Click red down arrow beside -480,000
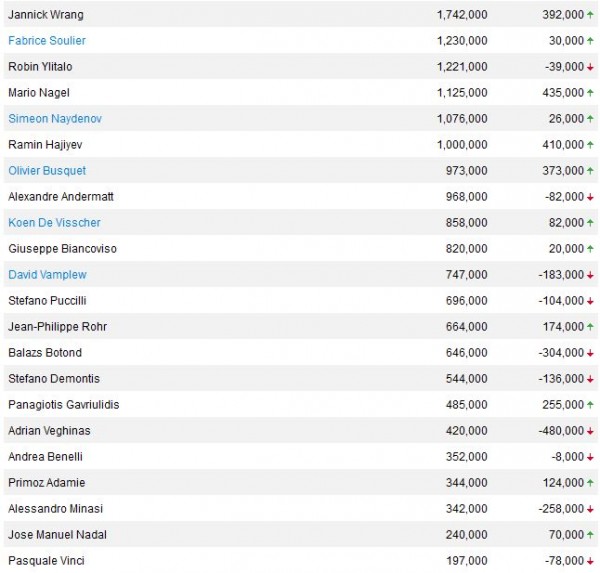The image size is (600, 573). [590, 431]
